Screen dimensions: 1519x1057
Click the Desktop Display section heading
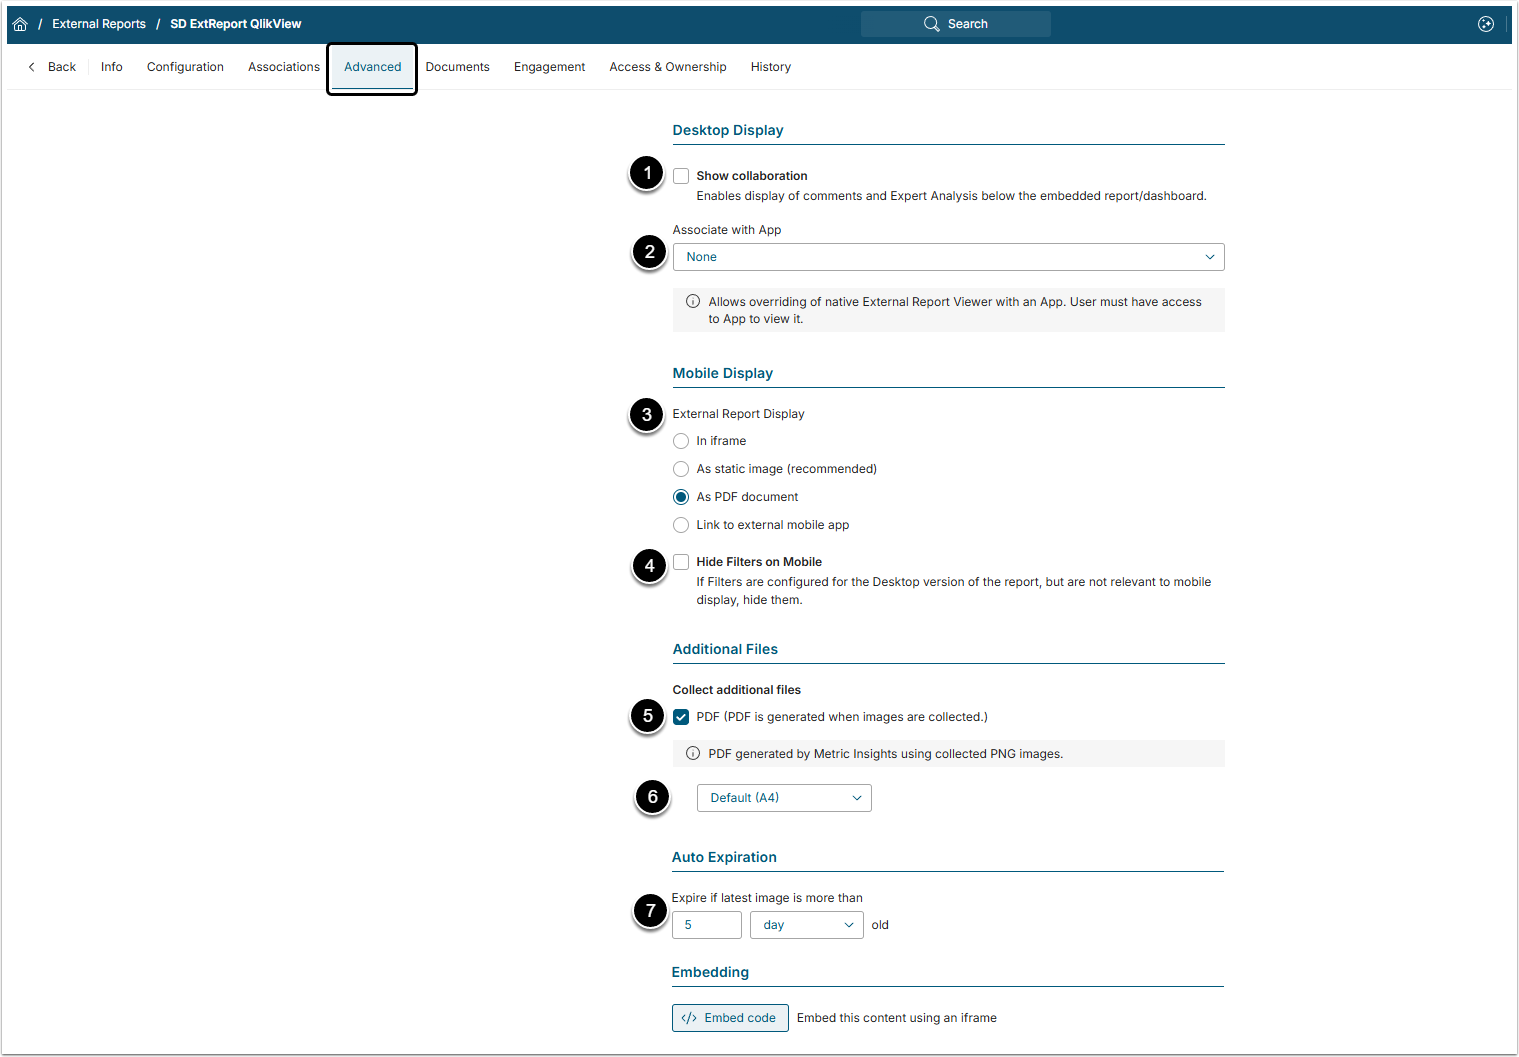click(x=728, y=130)
